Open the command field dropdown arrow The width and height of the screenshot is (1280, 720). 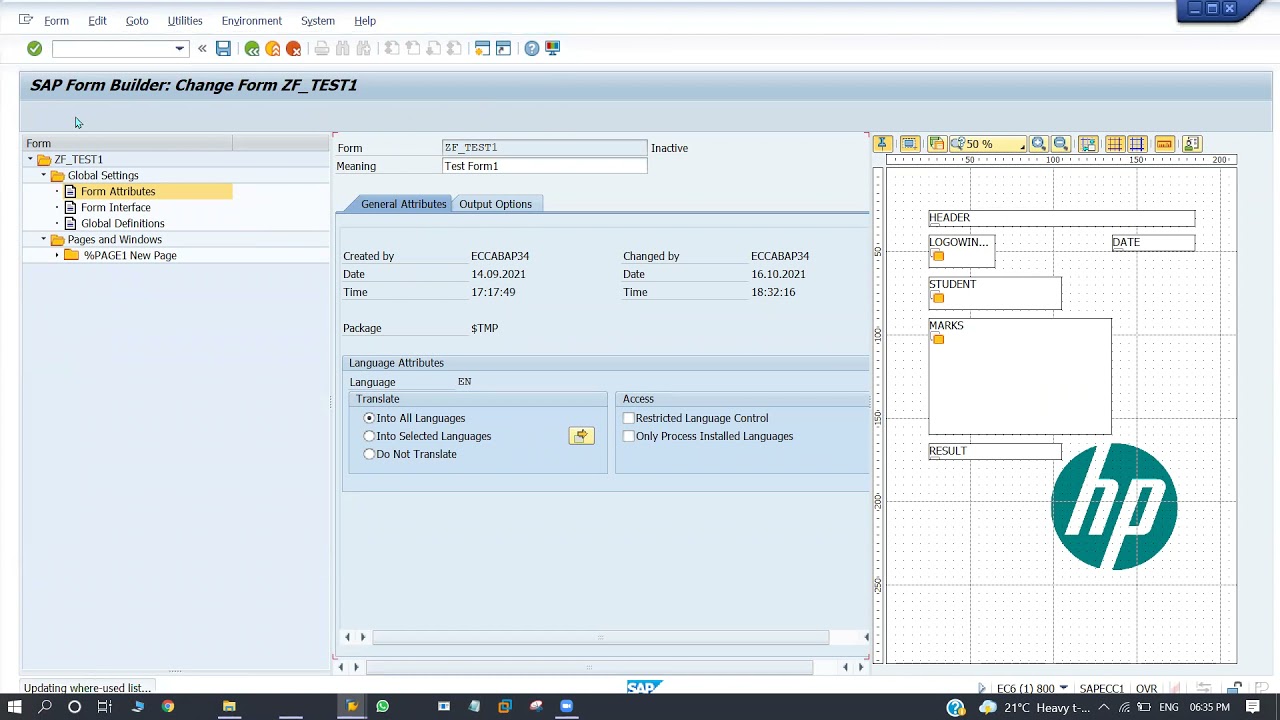coord(179,48)
